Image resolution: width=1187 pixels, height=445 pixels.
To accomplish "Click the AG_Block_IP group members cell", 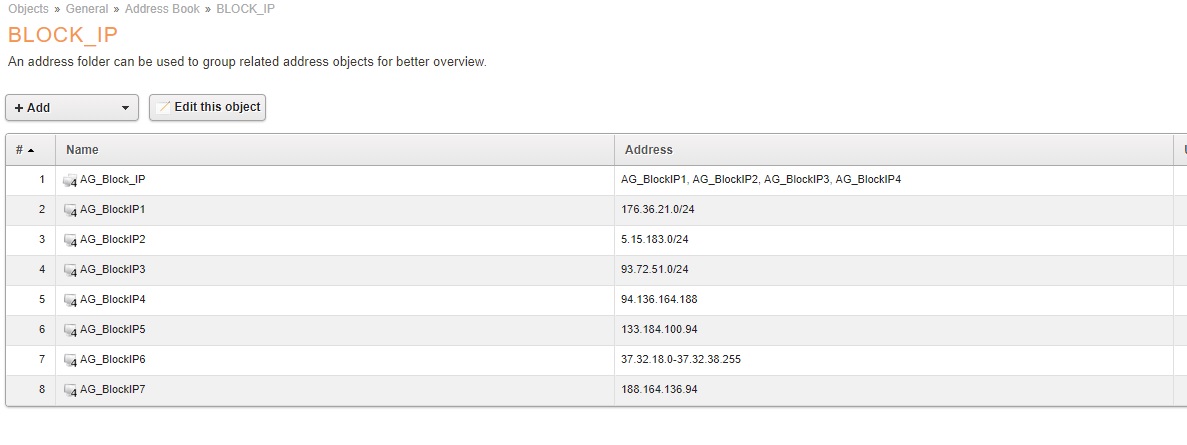I will point(761,179).
